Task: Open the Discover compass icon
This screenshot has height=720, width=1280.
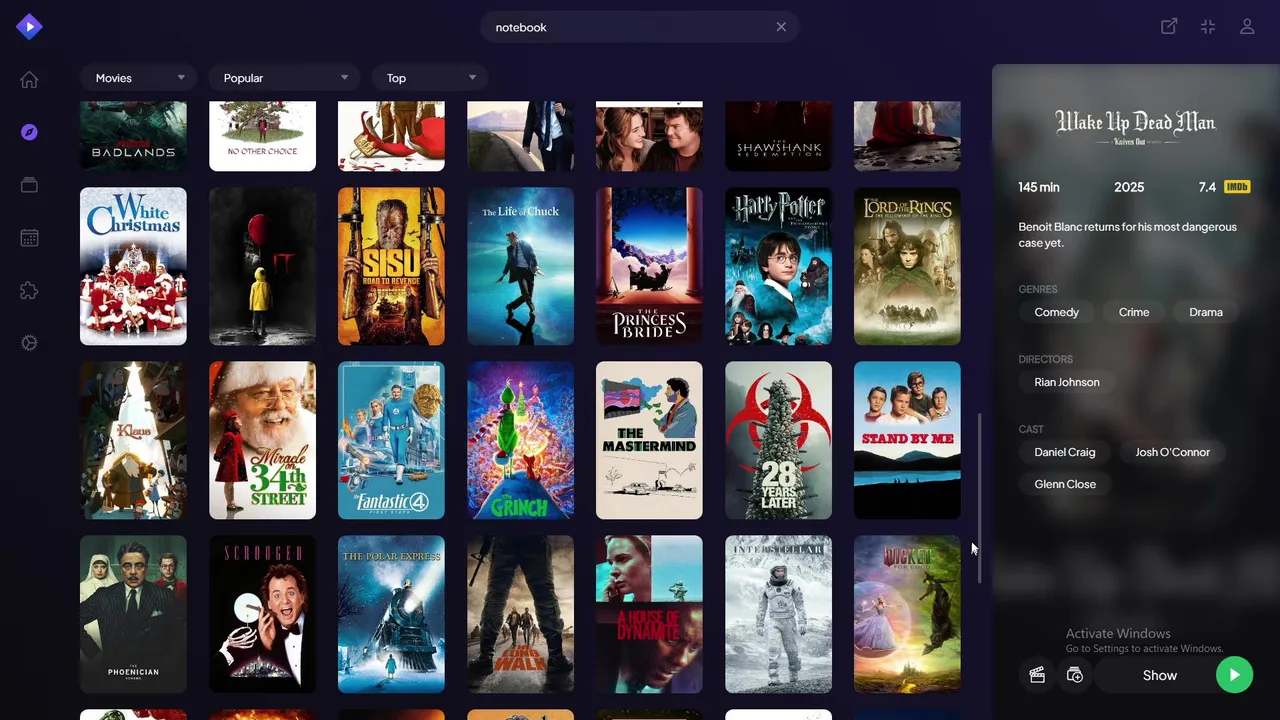Action: [x=29, y=132]
